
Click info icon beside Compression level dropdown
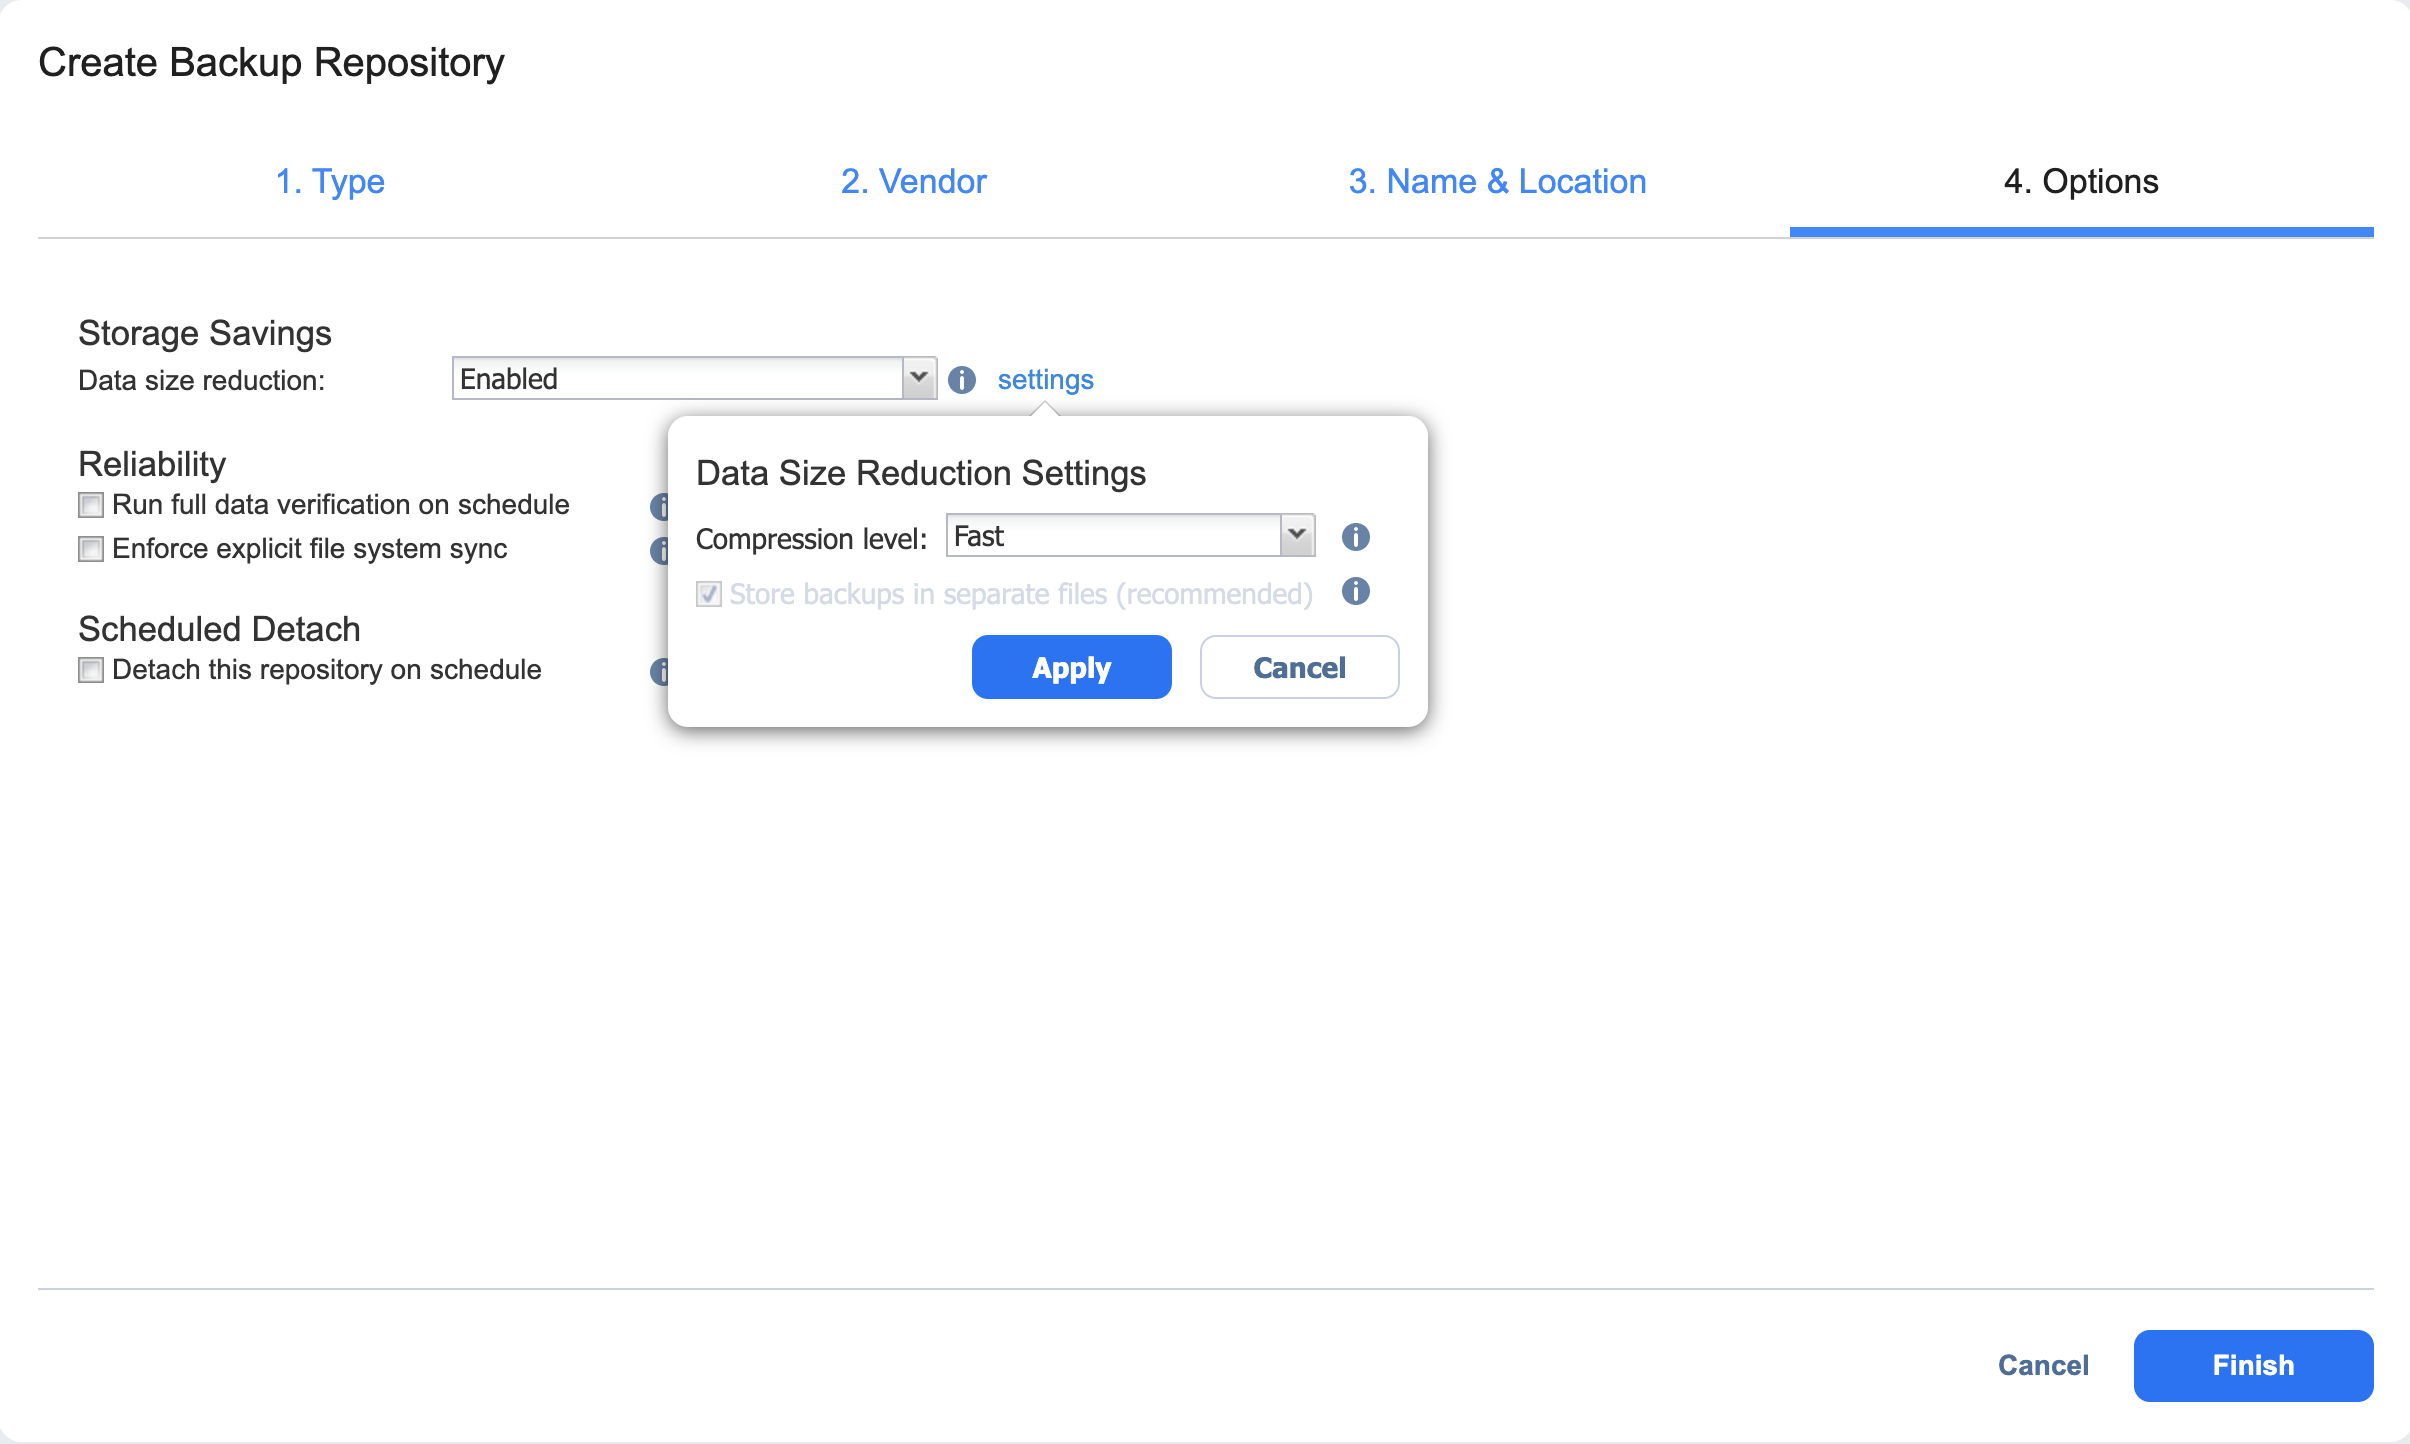[x=1355, y=537]
